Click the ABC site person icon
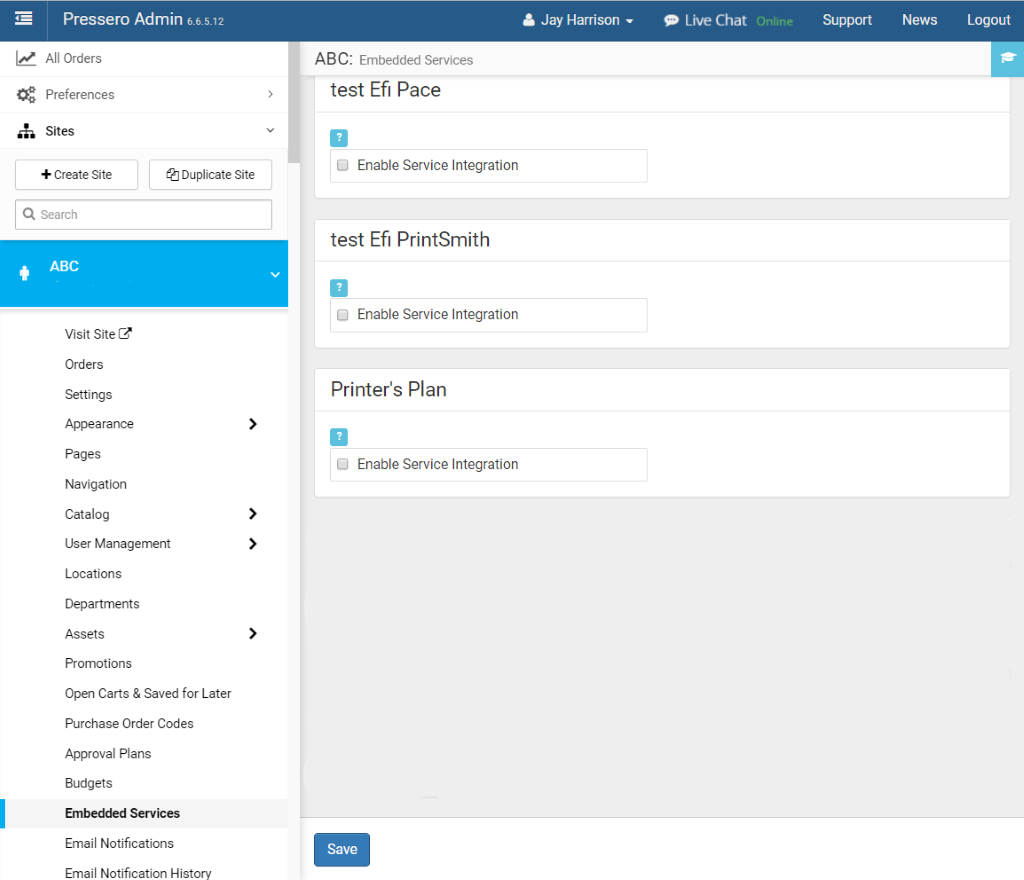The image size is (1024, 880). [25, 273]
